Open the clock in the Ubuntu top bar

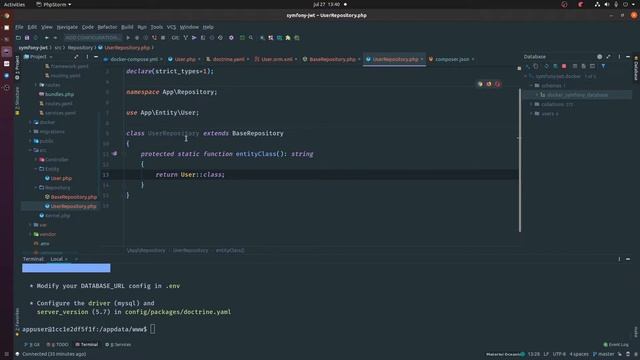(327, 4)
